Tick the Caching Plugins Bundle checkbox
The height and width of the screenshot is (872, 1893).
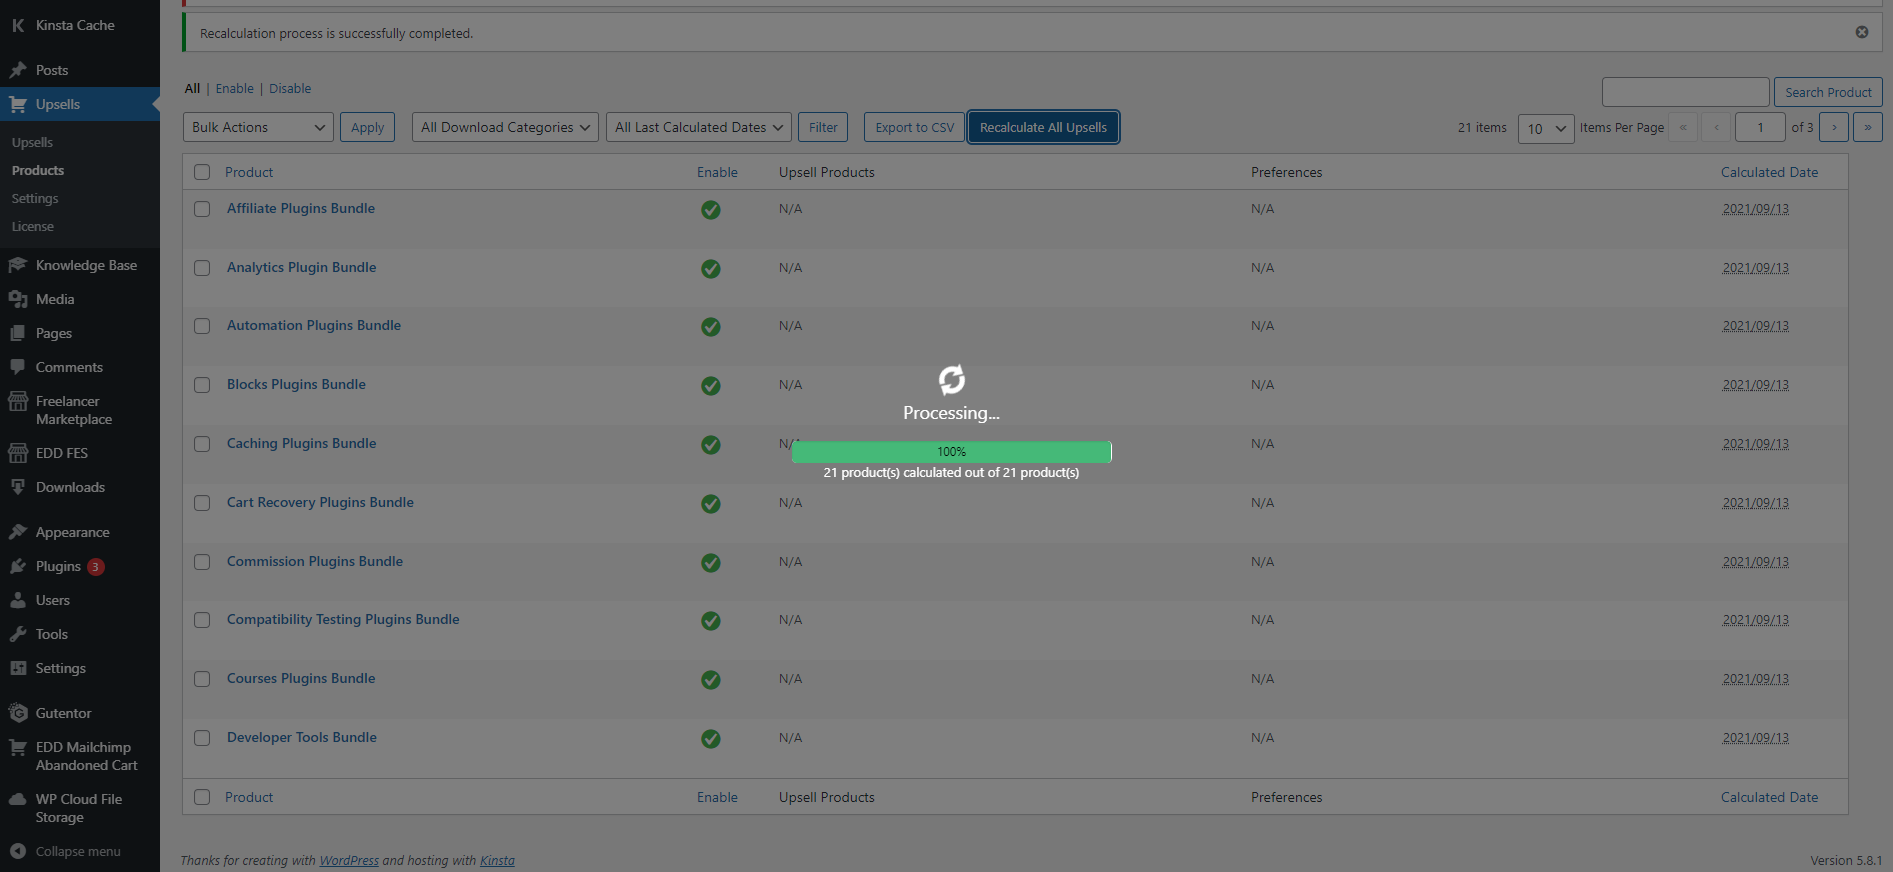click(202, 444)
